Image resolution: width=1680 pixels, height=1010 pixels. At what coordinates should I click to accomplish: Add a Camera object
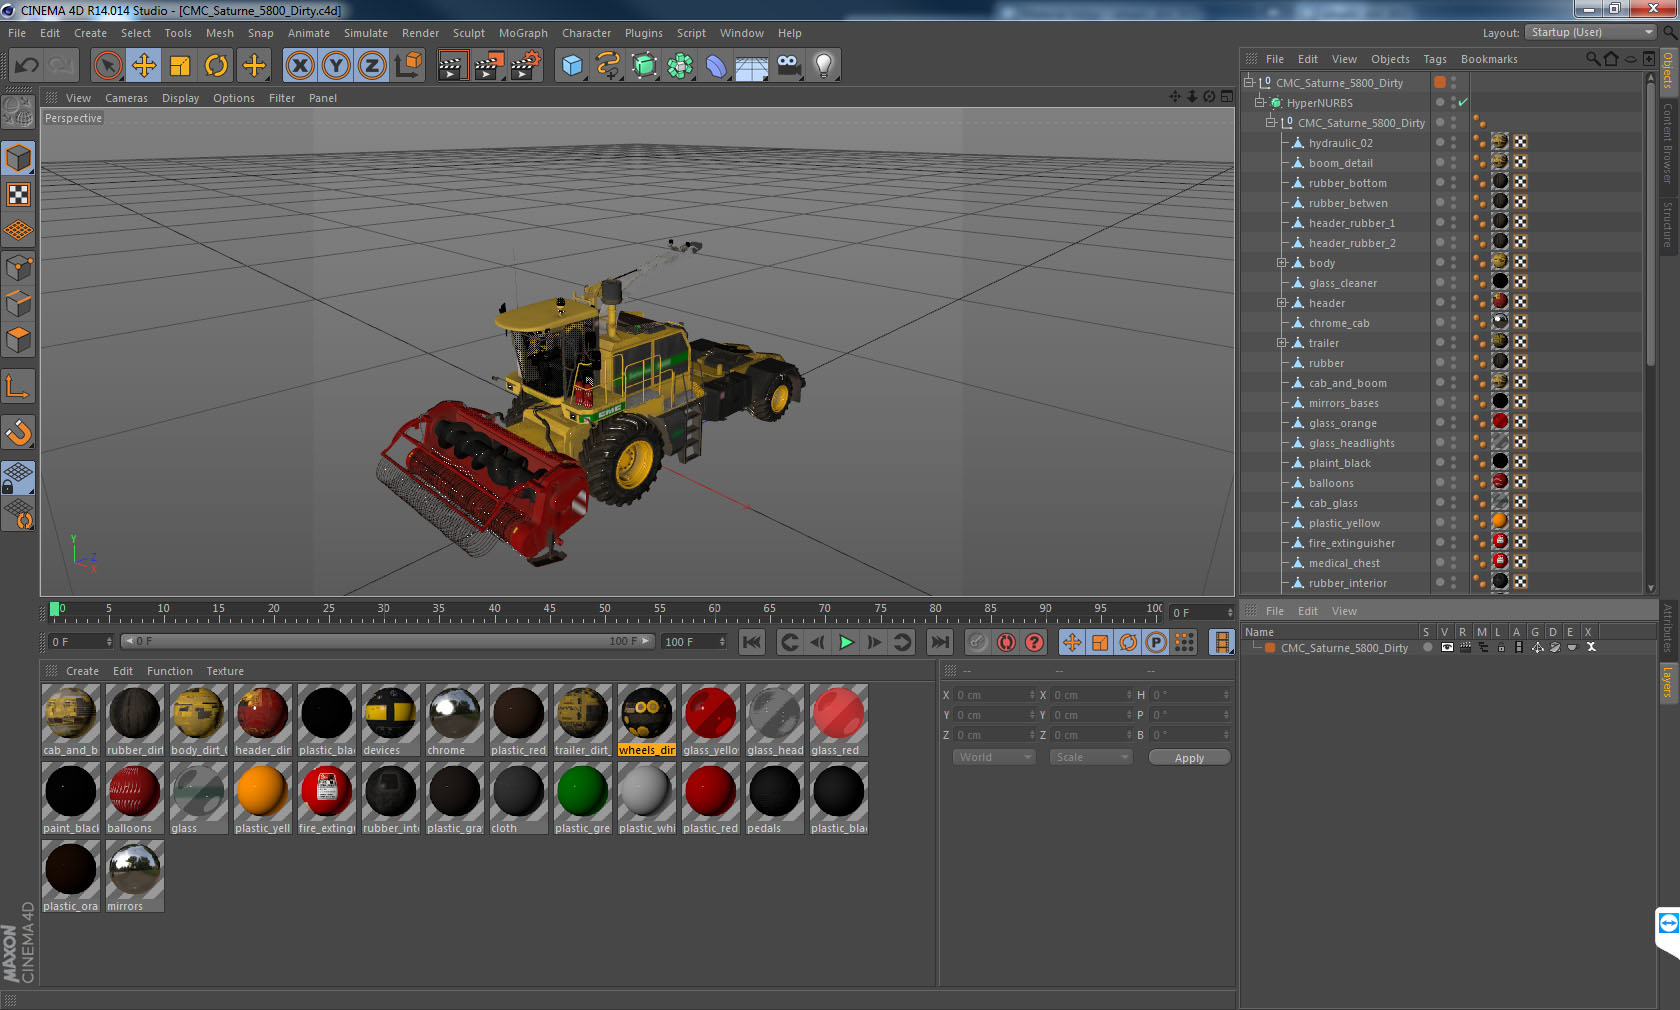(788, 66)
